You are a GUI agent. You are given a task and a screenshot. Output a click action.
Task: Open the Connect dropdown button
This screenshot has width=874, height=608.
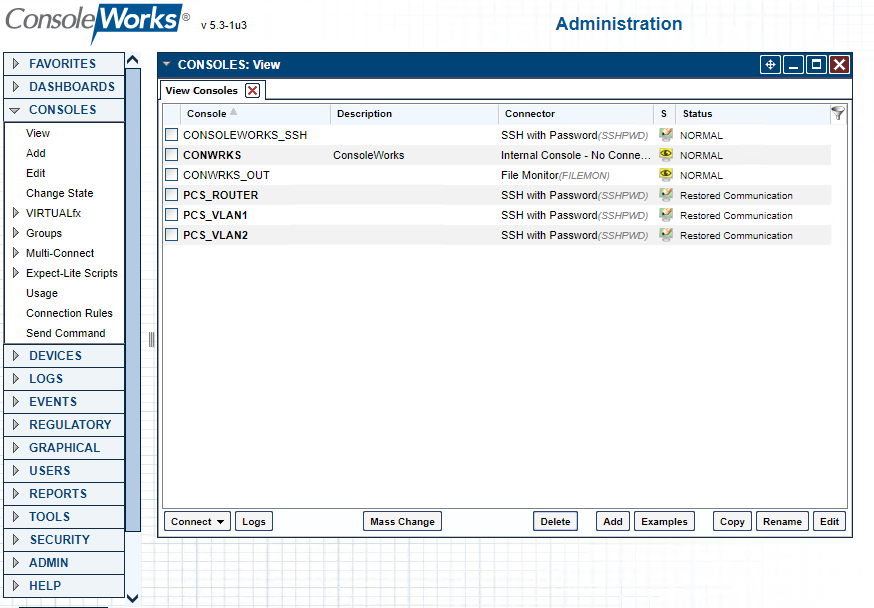pos(197,522)
